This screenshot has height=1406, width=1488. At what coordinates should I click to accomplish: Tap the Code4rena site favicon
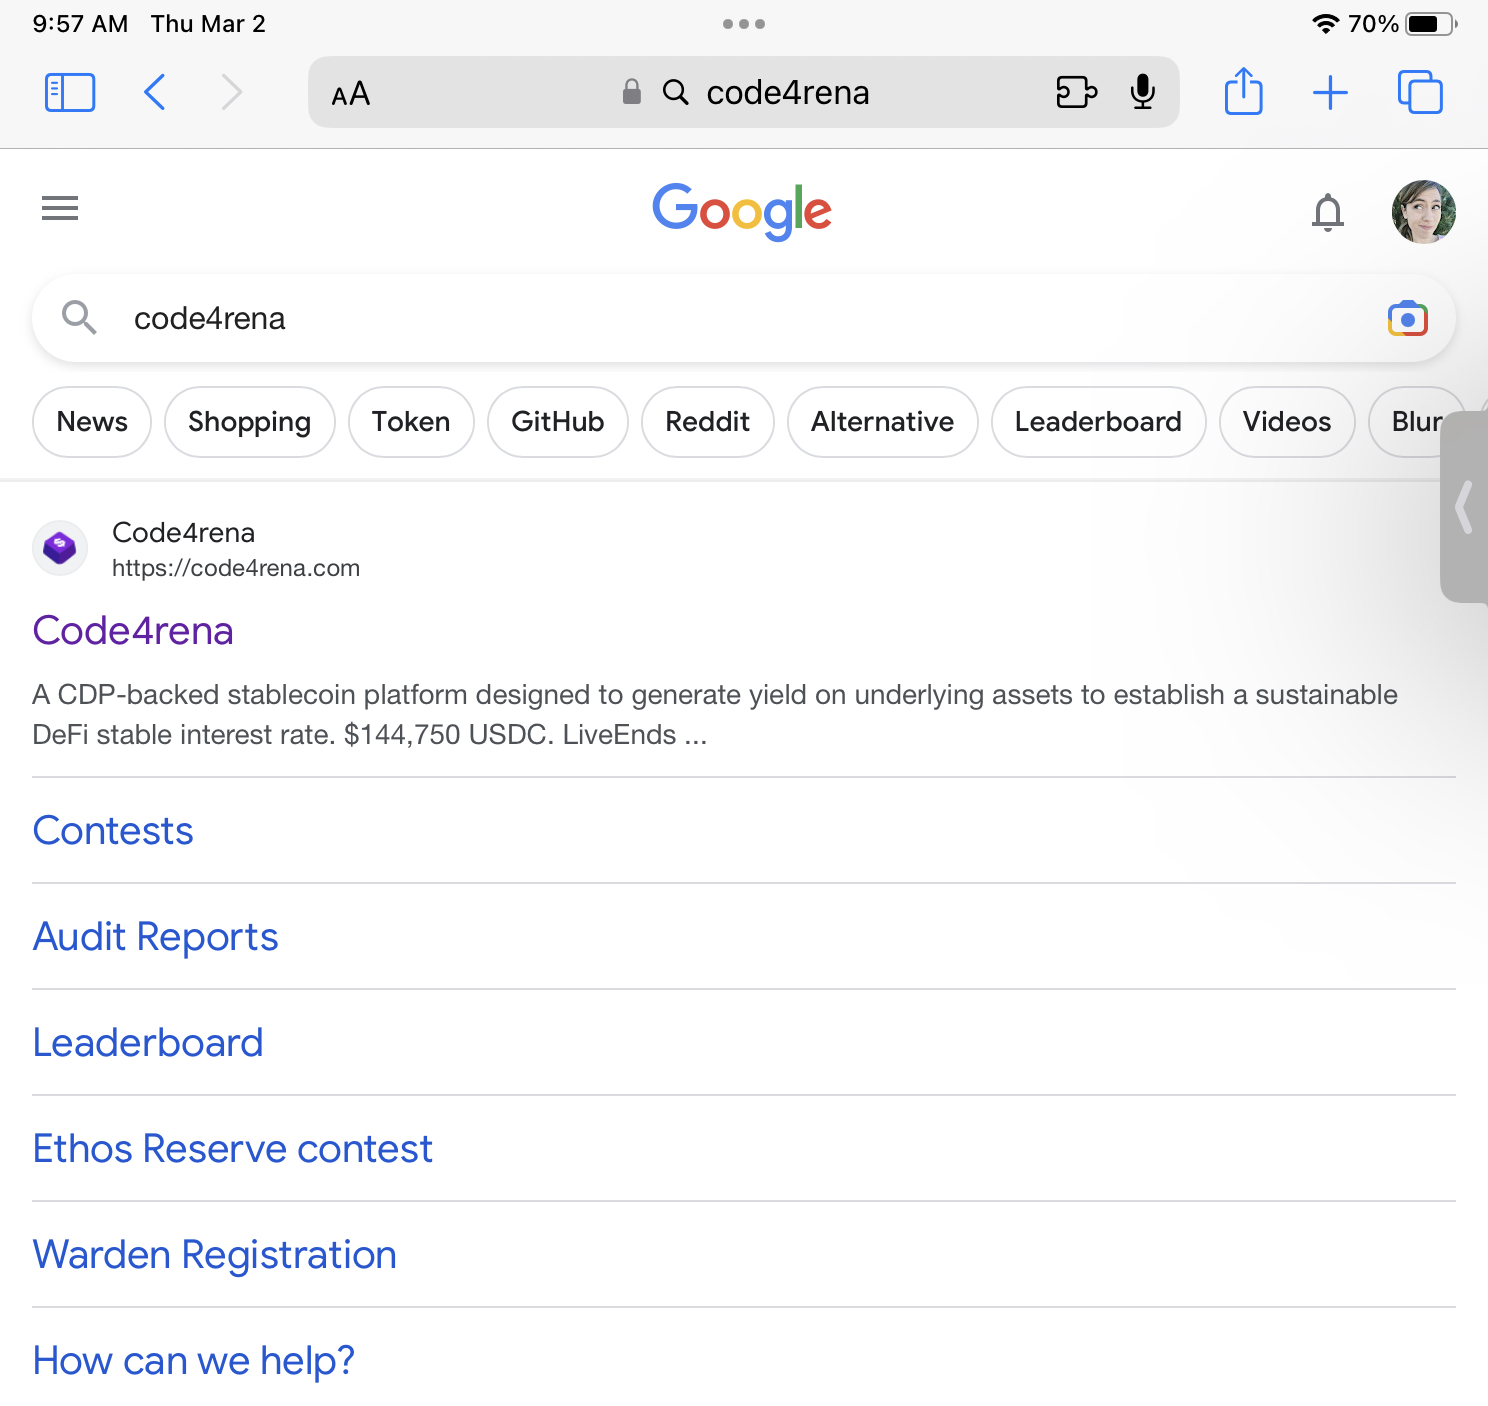click(x=59, y=548)
